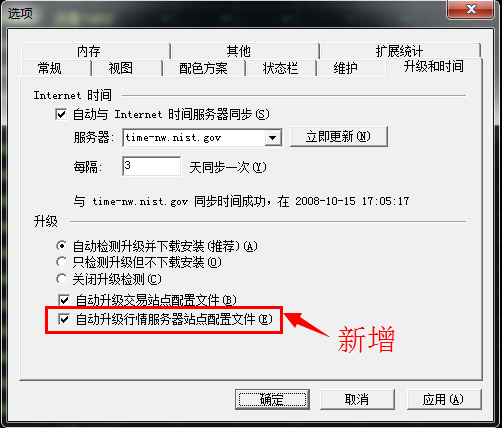The image size is (502, 428).
Task: Click the 取消 button
Action: point(357,399)
